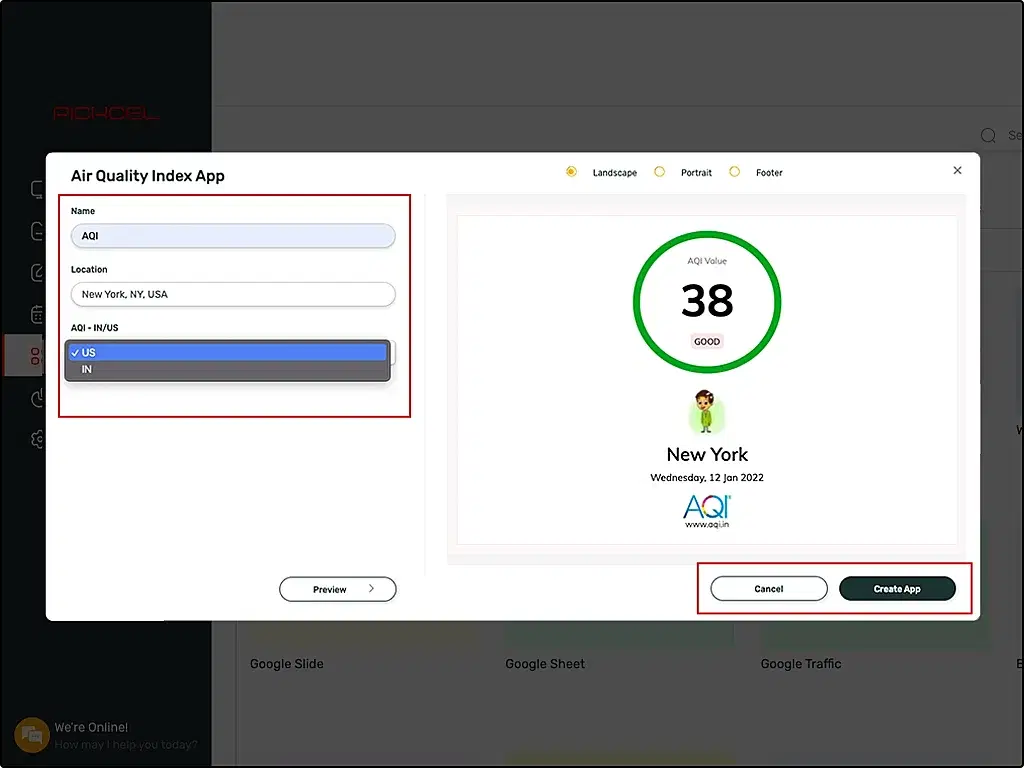Screen dimensions: 1024x768
Task: Click the search magnifier icon top right
Action: pyautogui.click(x=988, y=135)
